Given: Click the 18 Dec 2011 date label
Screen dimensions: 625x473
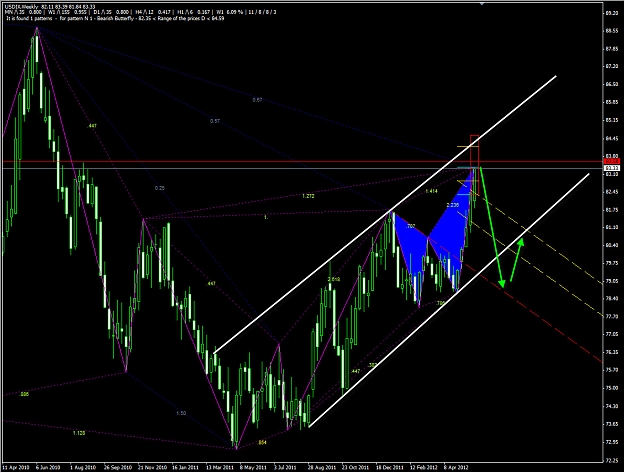Looking at the screenshot, I should pyautogui.click(x=391, y=467).
